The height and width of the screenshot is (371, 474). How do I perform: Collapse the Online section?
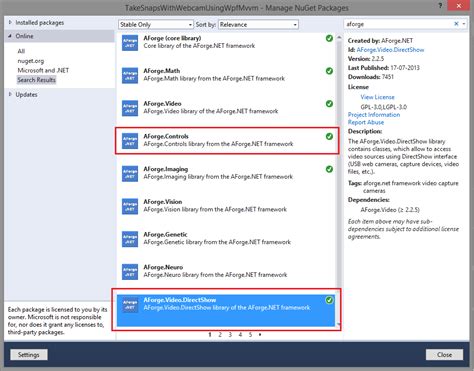[x=10, y=36]
